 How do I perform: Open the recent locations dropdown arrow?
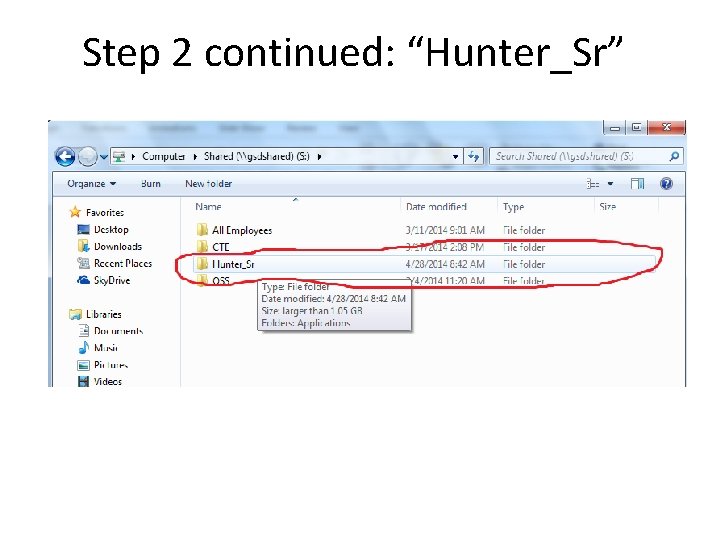pyautogui.click(x=104, y=157)
